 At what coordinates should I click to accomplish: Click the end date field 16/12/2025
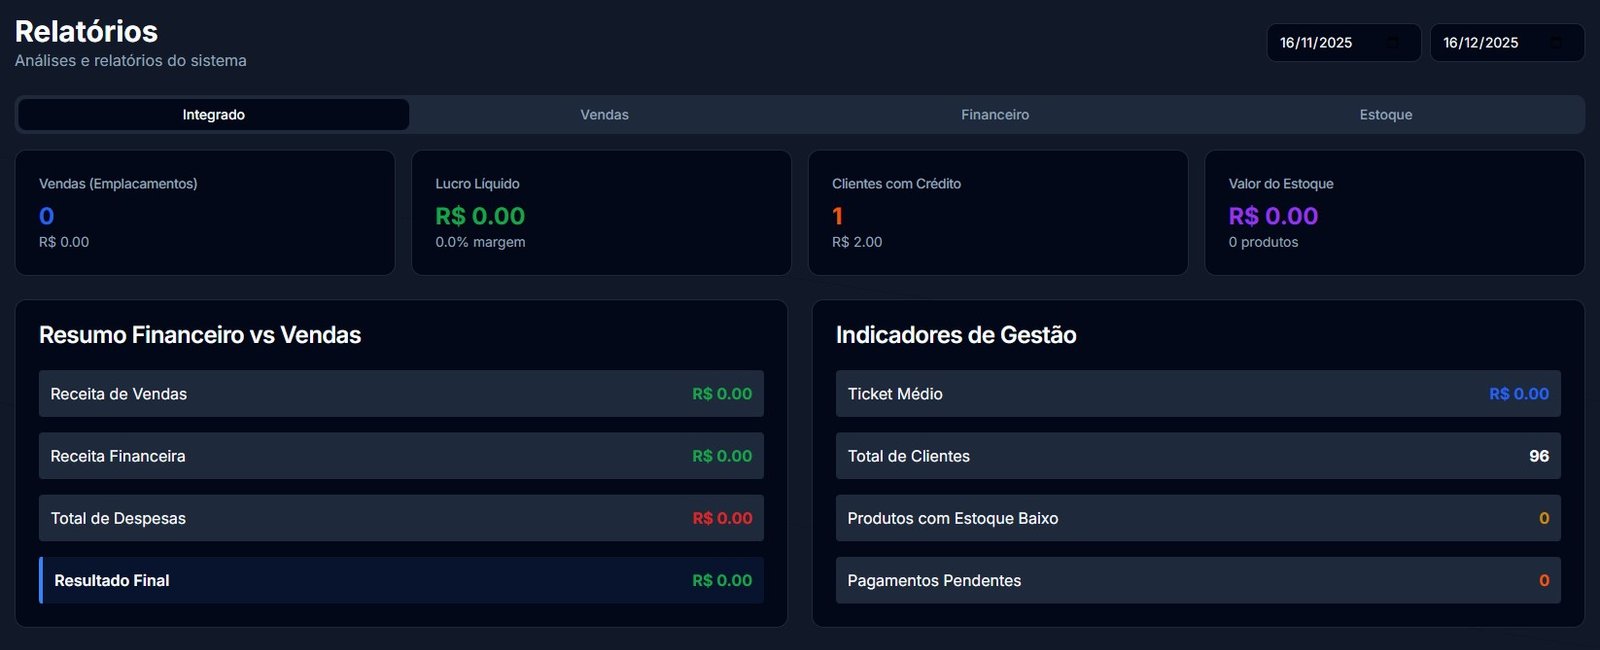click(1480, 43)
